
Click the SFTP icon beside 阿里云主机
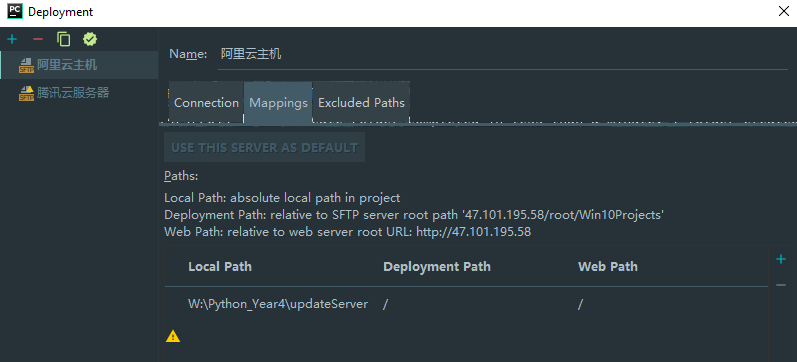[x=26, y=66]
